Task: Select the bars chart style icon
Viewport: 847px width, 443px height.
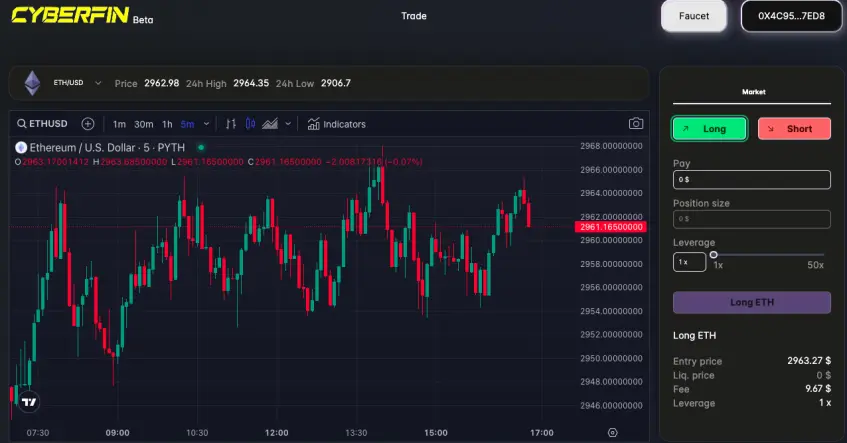Action: point(231,124)
